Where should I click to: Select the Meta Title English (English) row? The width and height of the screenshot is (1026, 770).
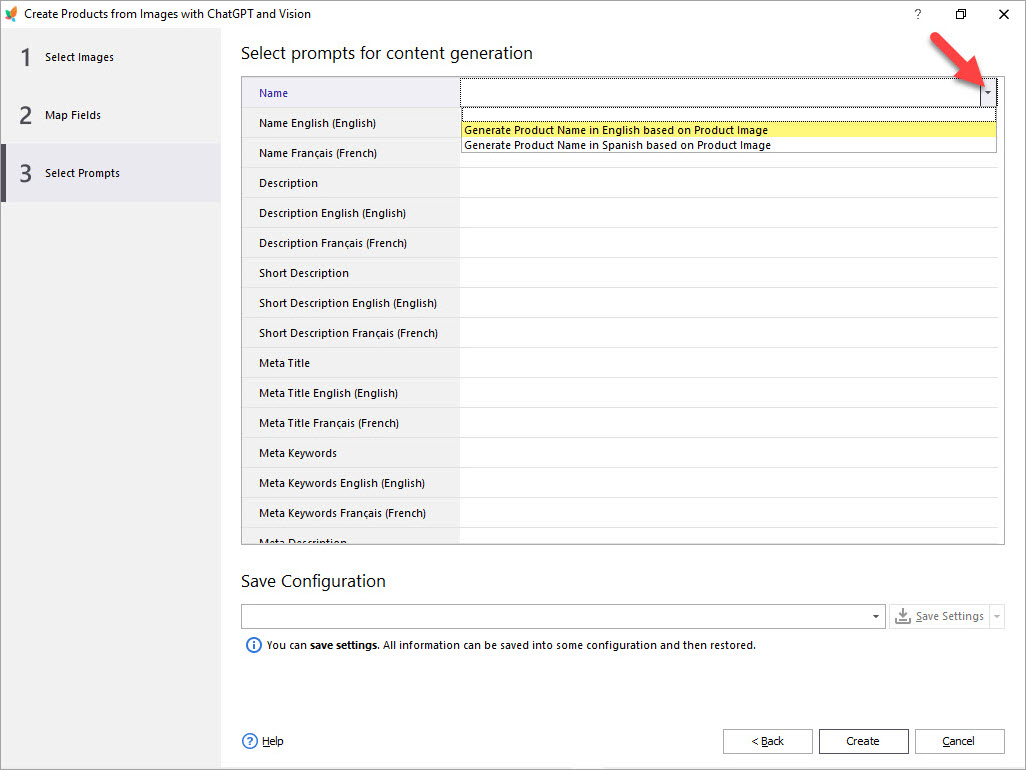(x=351, y=393)
